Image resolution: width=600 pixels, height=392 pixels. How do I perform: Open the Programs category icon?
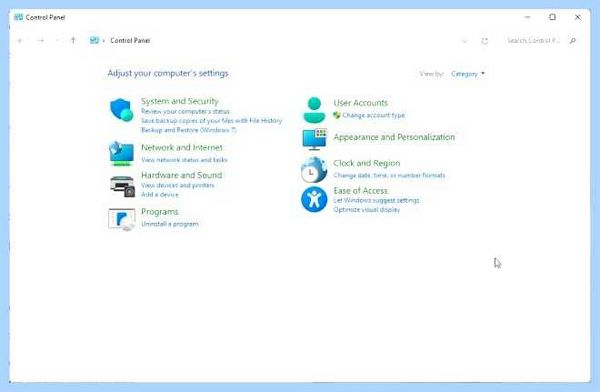point(122,219)
